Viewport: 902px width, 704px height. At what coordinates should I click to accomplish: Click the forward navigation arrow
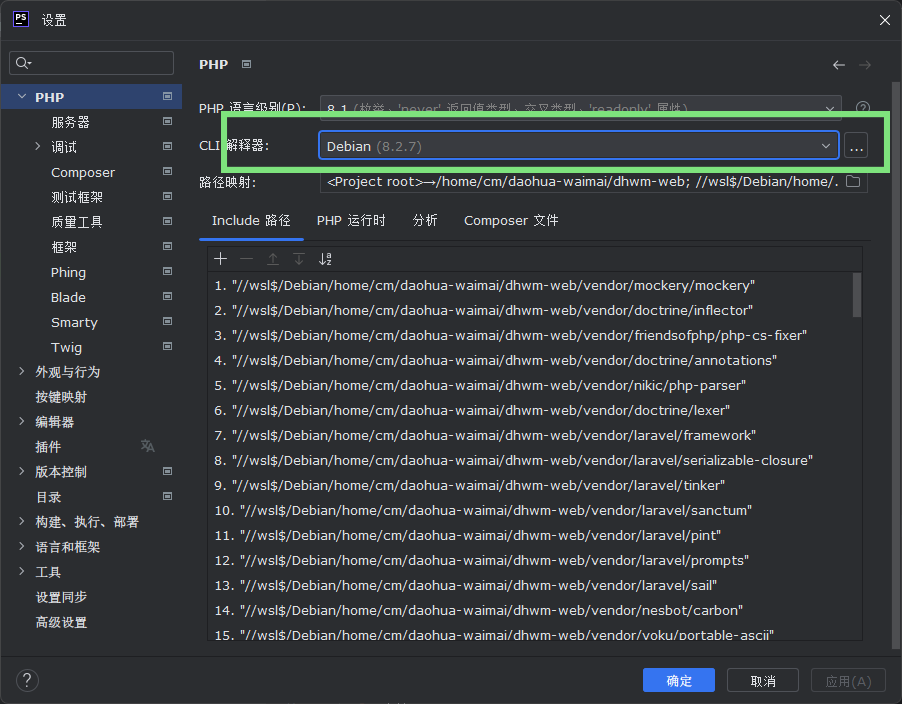pyautogui.click(x=865, y=65)
